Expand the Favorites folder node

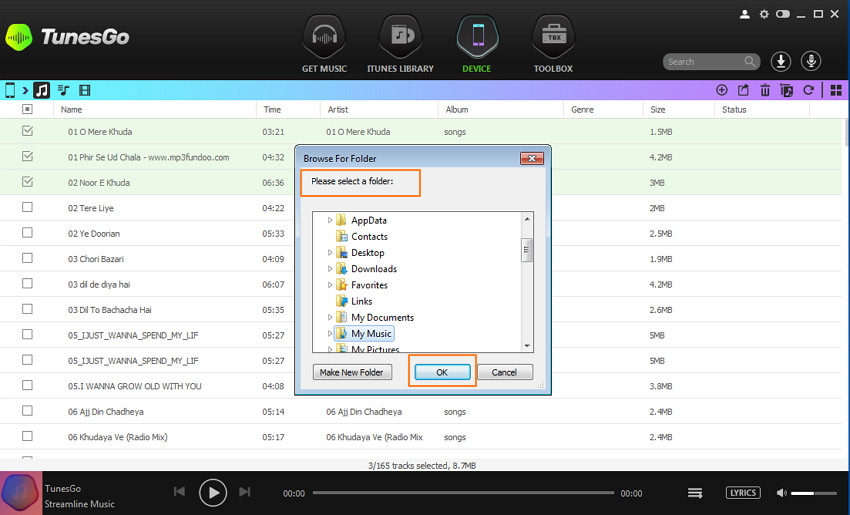pos(329,285)
